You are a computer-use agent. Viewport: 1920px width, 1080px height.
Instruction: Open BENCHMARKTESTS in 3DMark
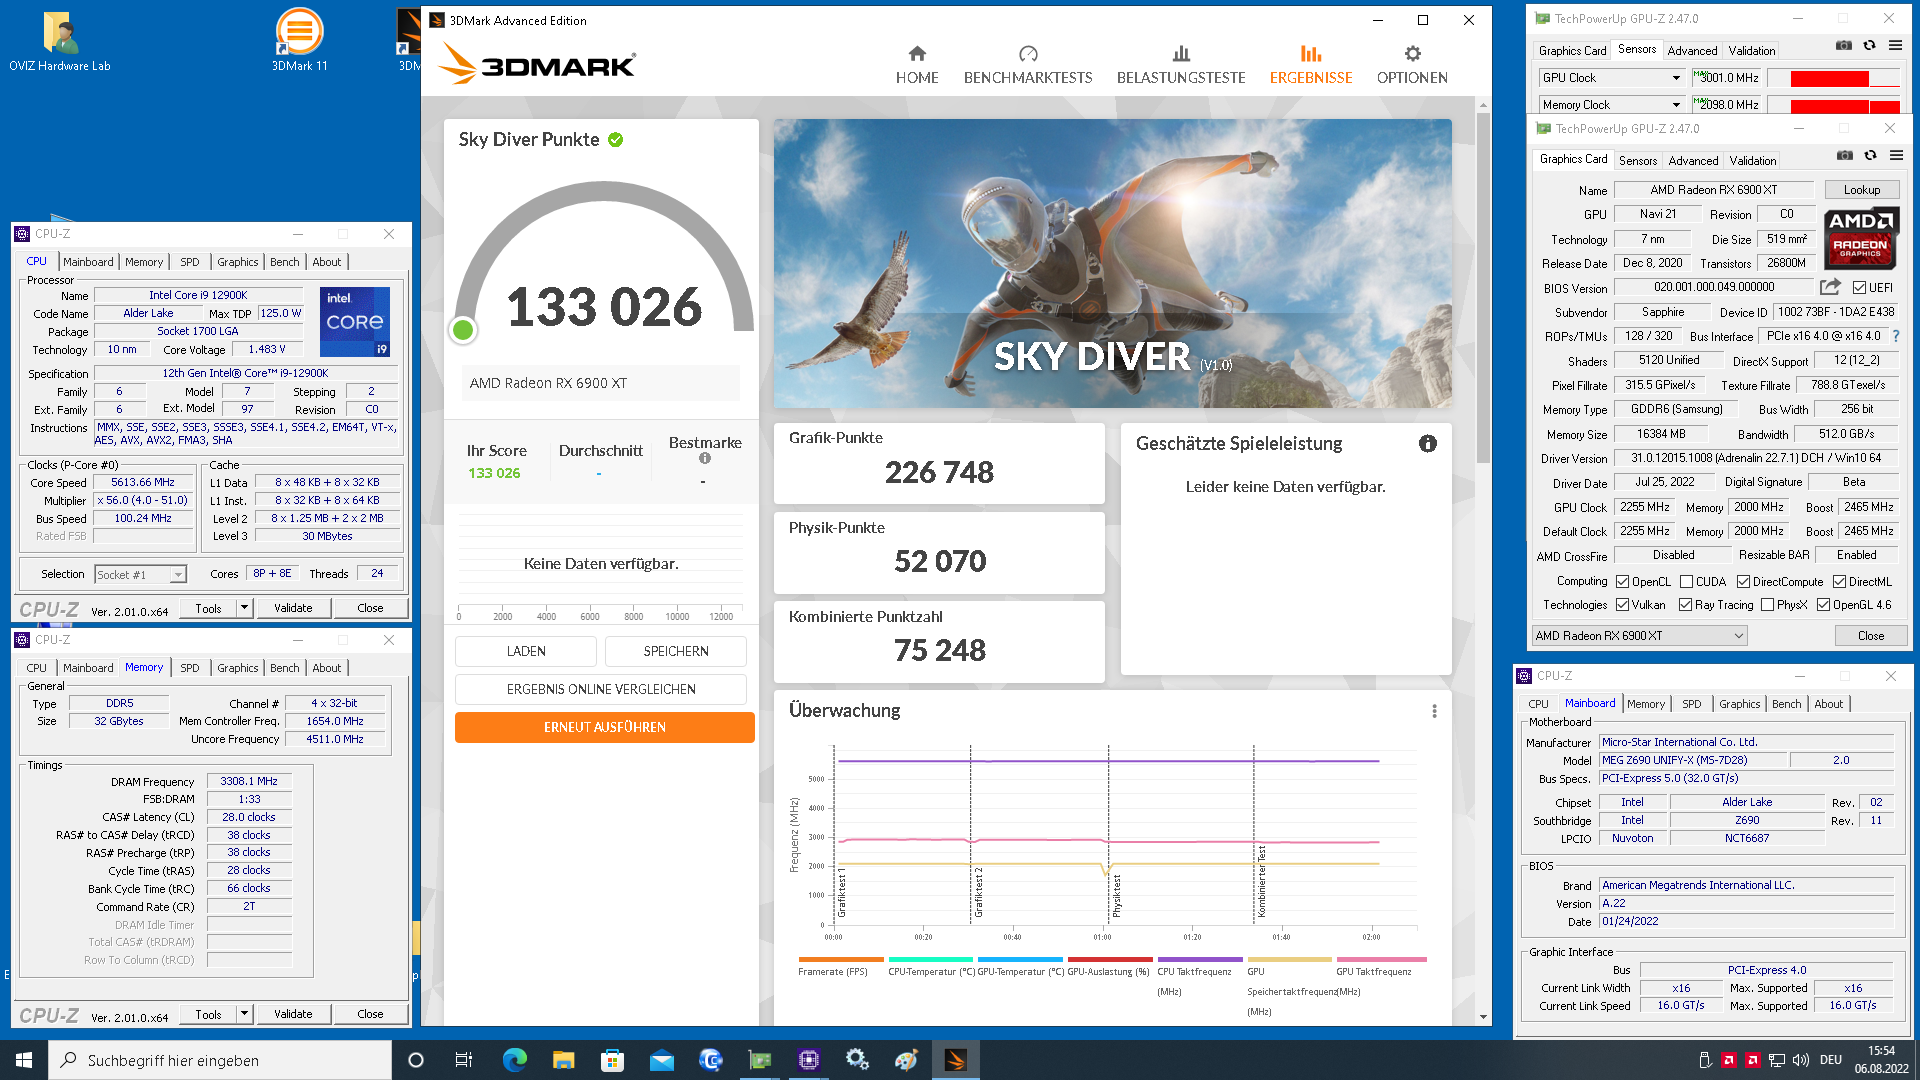tap(1027, 65)
